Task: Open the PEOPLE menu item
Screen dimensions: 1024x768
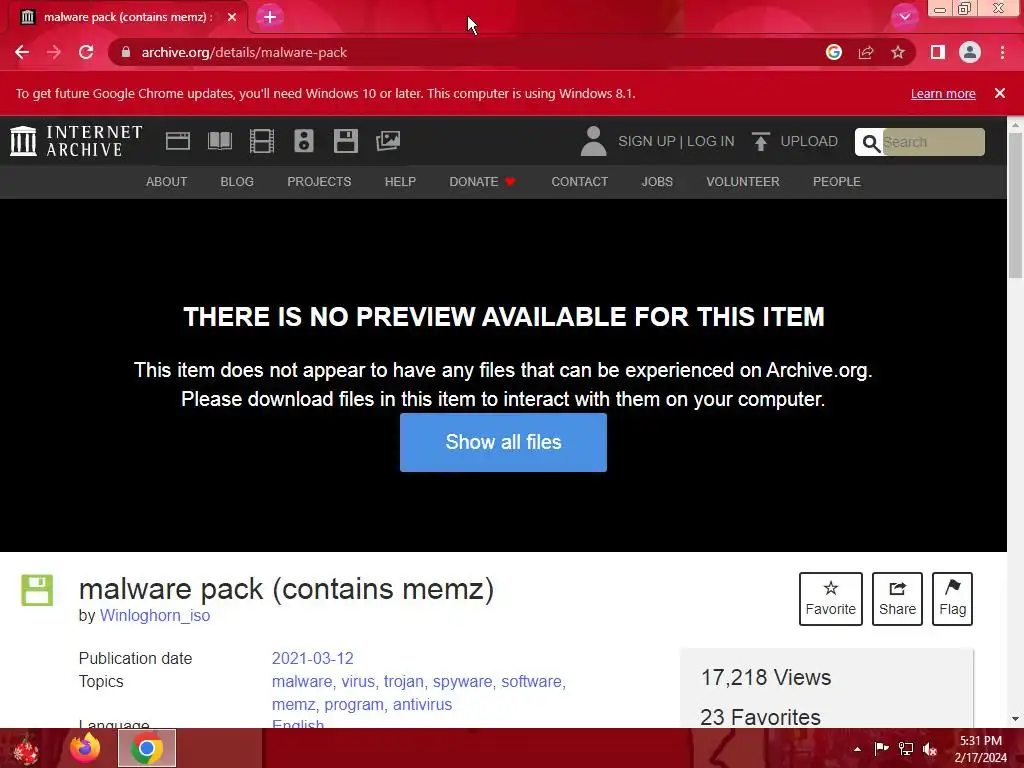Action: pos(837,182)
